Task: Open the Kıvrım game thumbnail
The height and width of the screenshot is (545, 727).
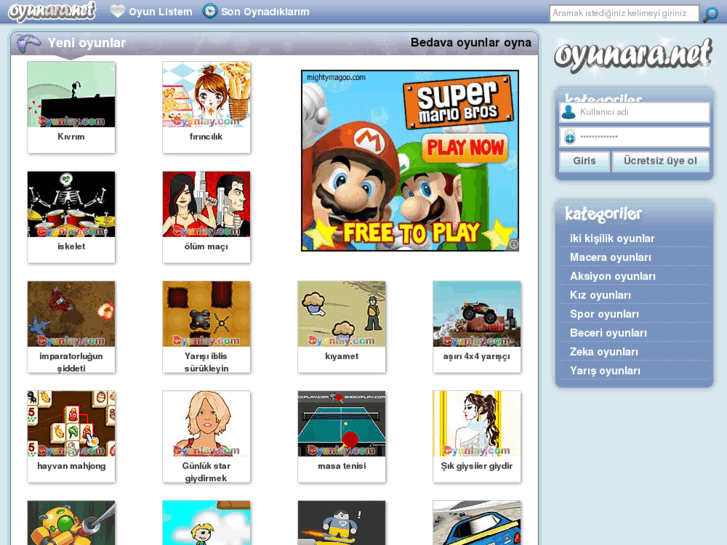Action: coord(71,94)
